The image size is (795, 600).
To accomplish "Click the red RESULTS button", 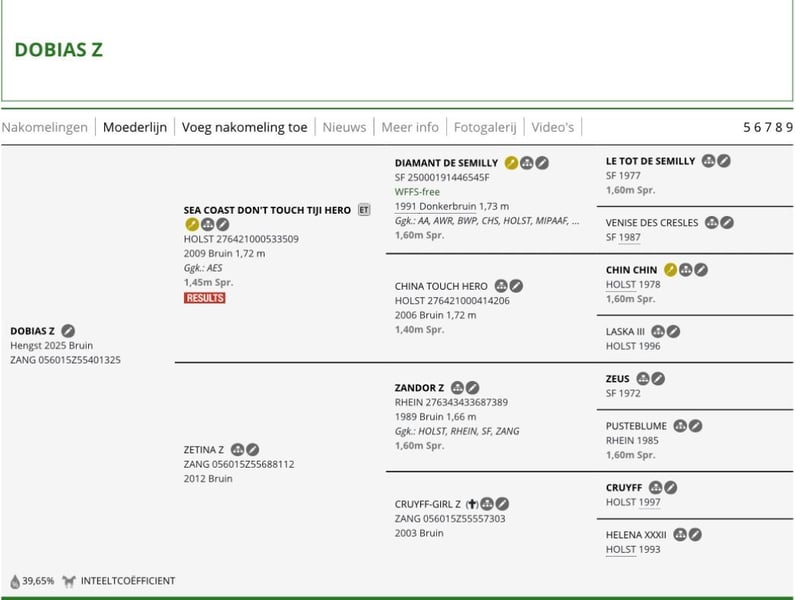I will [205, 298].
